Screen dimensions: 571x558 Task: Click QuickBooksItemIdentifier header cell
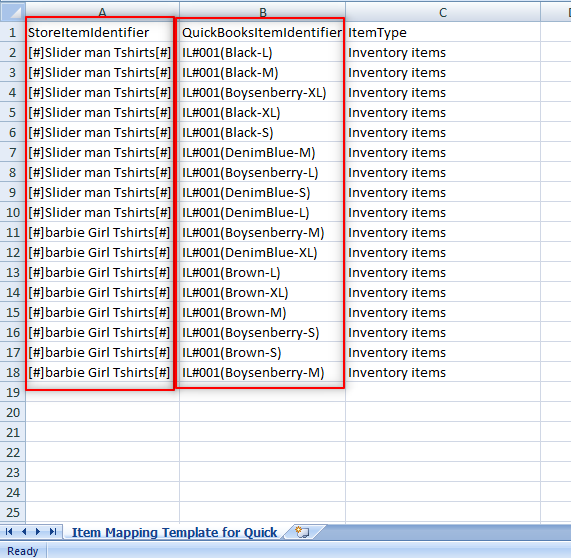click(x=263, y=32)
